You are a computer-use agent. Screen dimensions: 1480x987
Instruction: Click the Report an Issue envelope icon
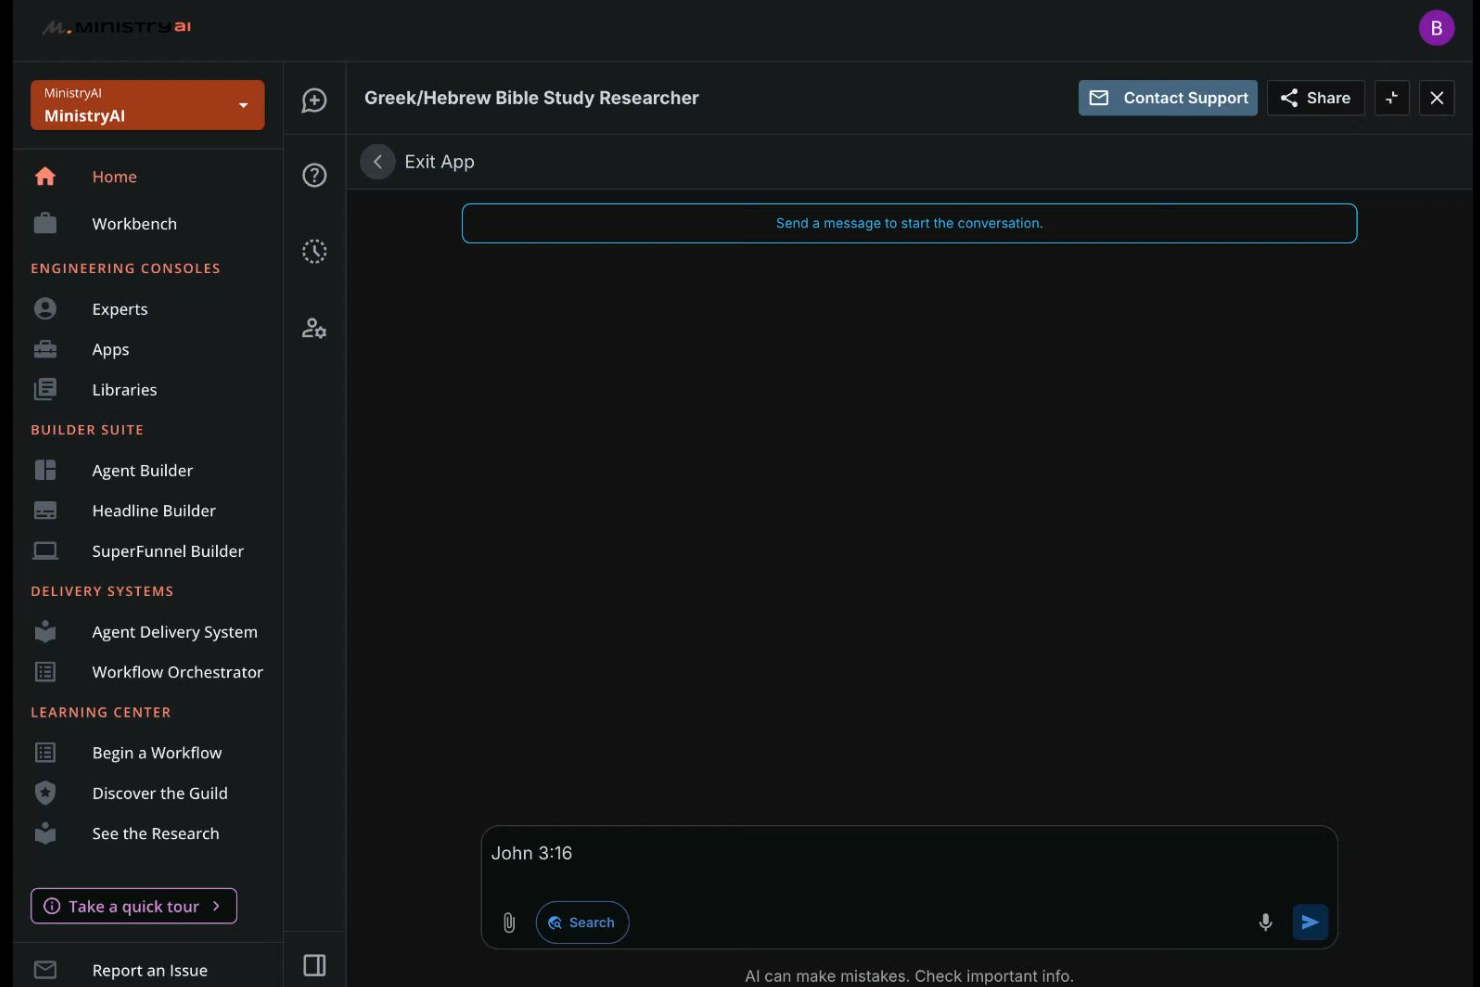(45, 970)
